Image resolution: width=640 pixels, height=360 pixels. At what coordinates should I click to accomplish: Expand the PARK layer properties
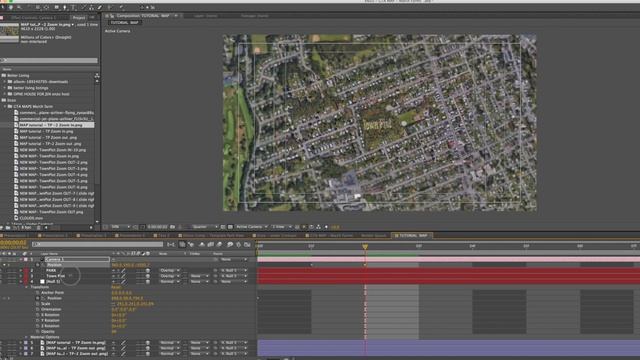point(21,270)
